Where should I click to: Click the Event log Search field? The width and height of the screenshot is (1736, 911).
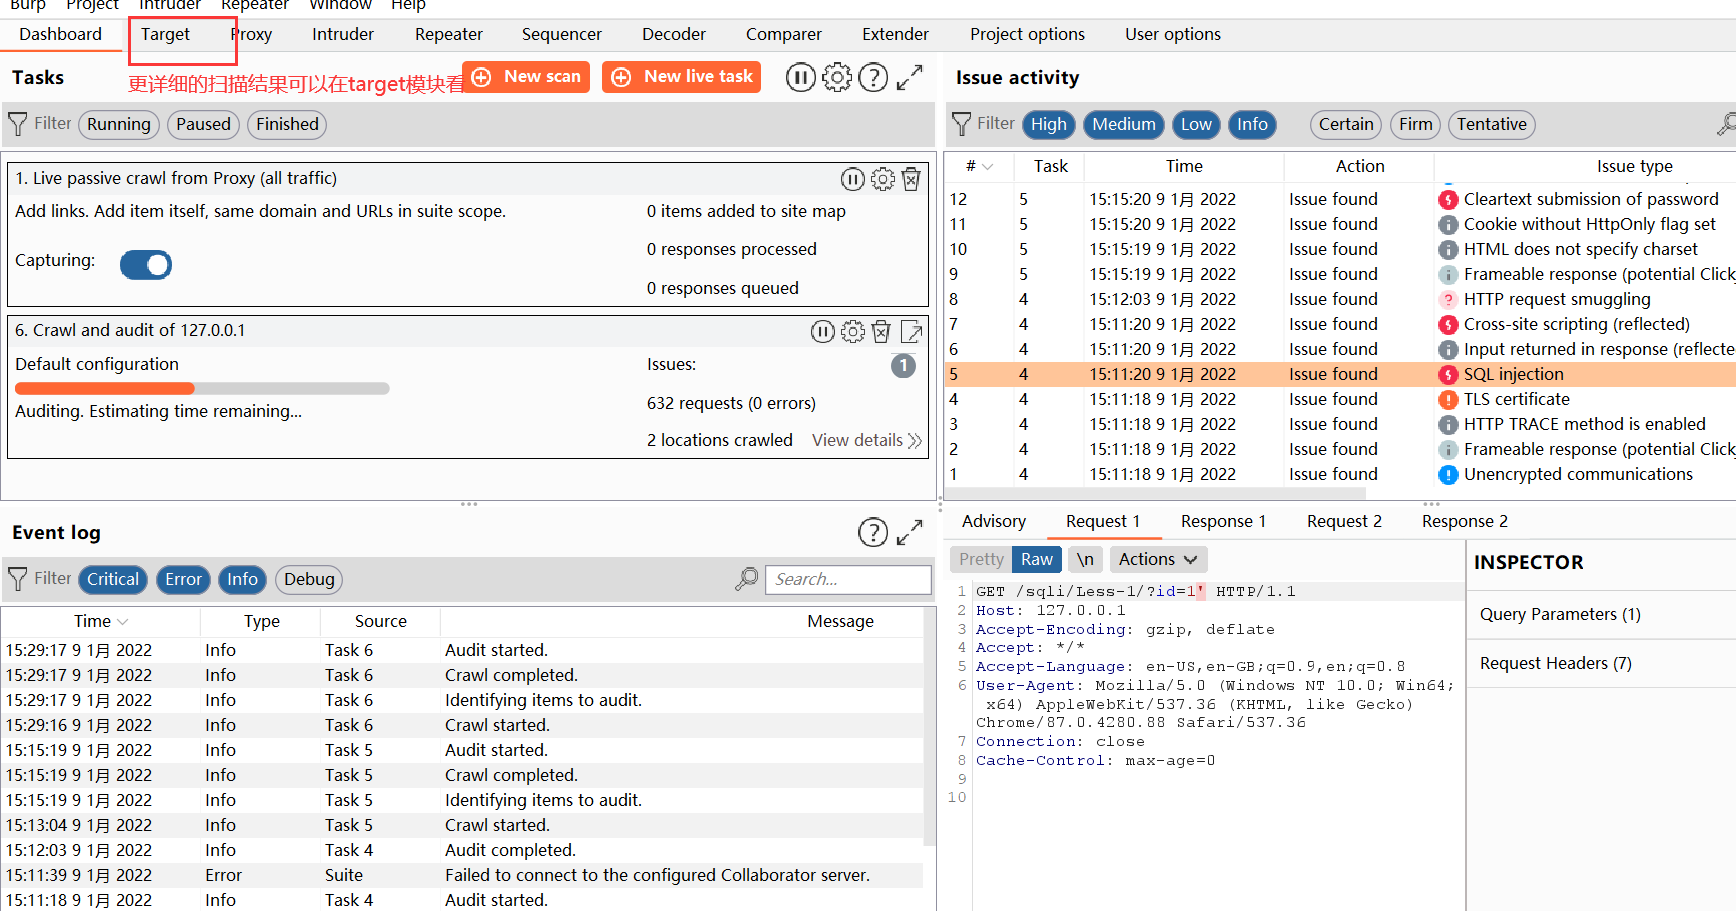pos(848,579)
